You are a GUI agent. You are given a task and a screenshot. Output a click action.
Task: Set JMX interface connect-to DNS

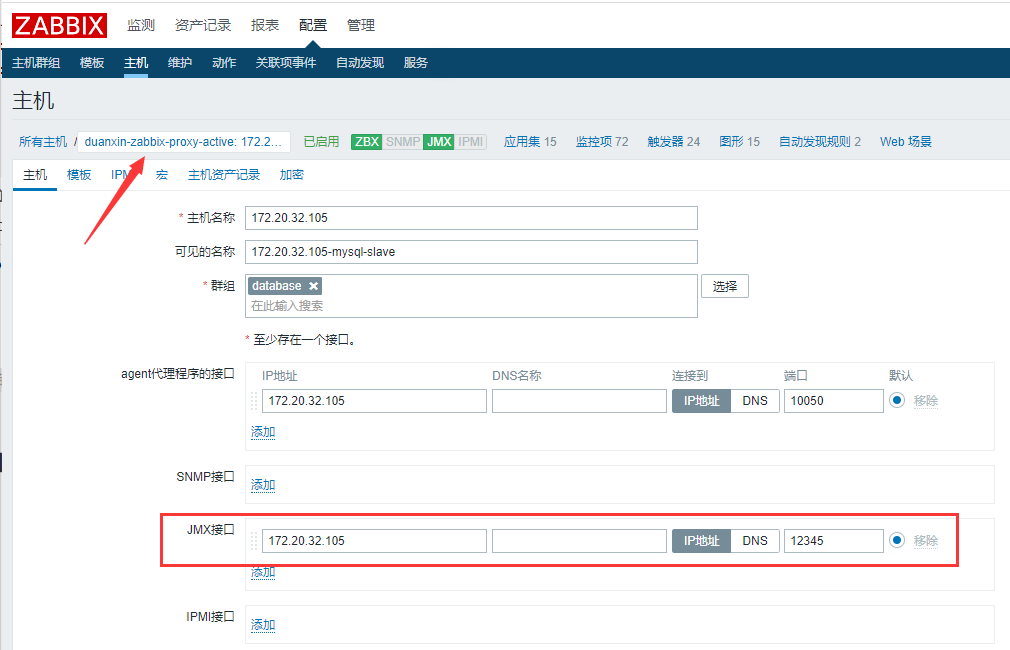pos(755,540)
